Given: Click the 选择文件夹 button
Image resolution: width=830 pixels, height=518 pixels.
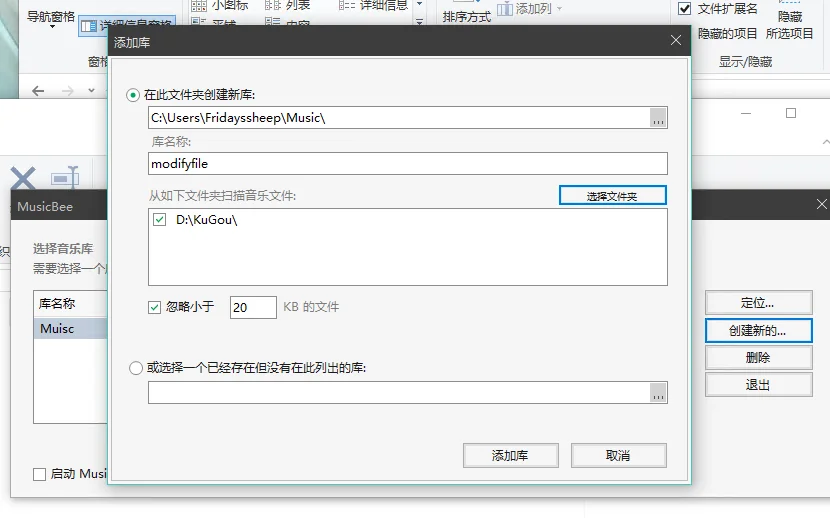Looking at the screenshot, I should click(x=612, y=196).
